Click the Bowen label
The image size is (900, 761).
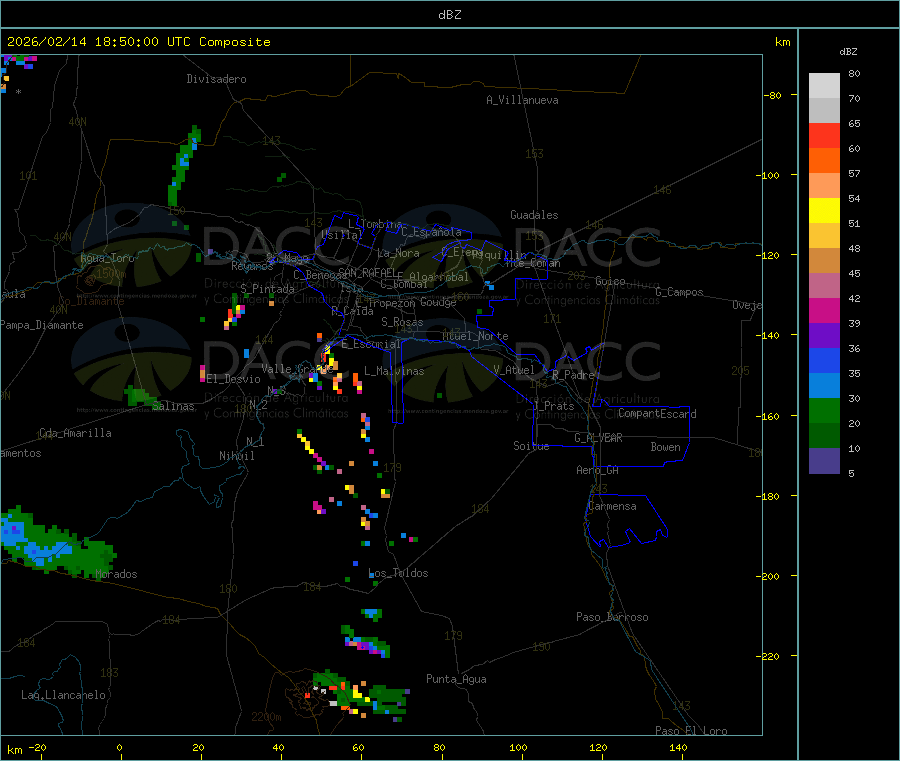pyautogui.click(x=665, y=447)
